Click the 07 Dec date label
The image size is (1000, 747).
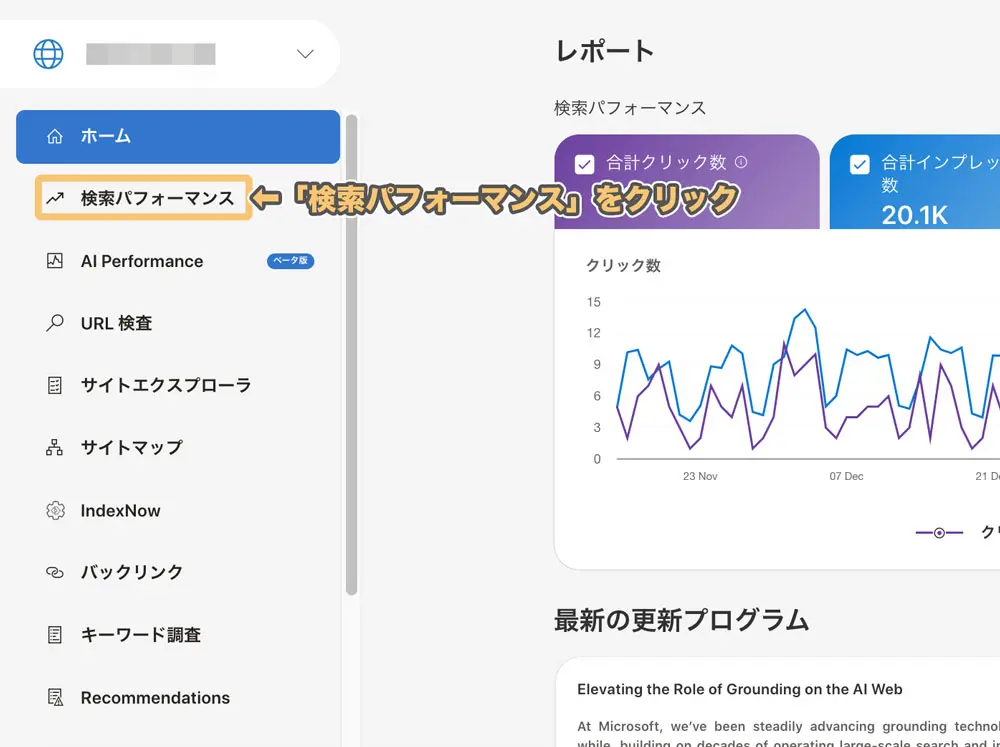(846, 476)
